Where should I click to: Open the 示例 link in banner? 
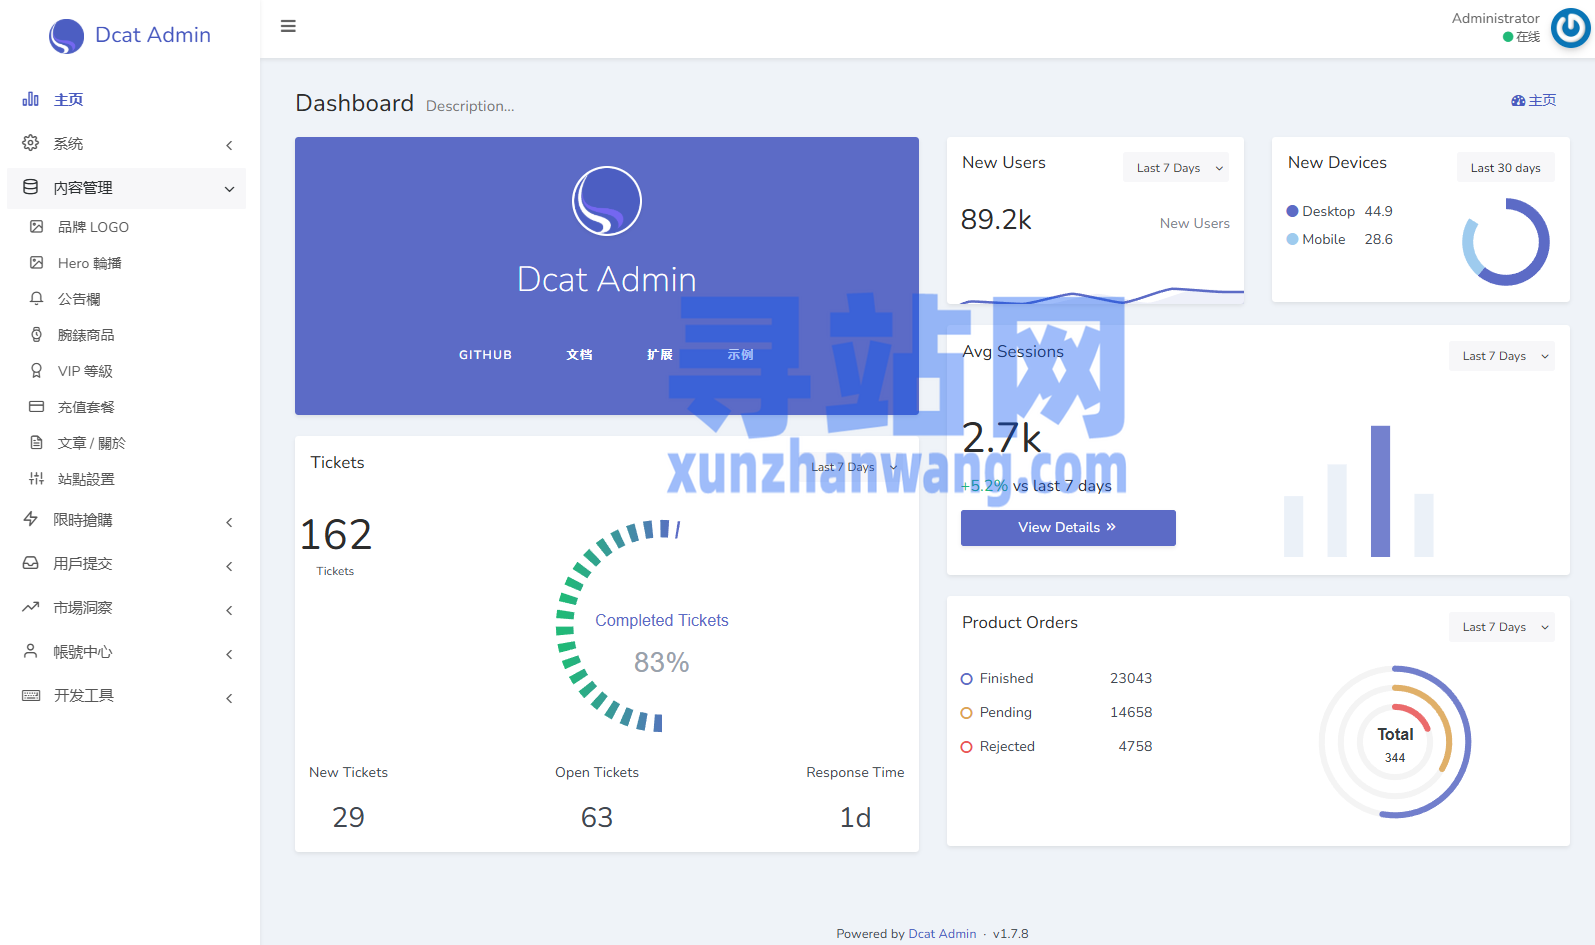point(740,355)
